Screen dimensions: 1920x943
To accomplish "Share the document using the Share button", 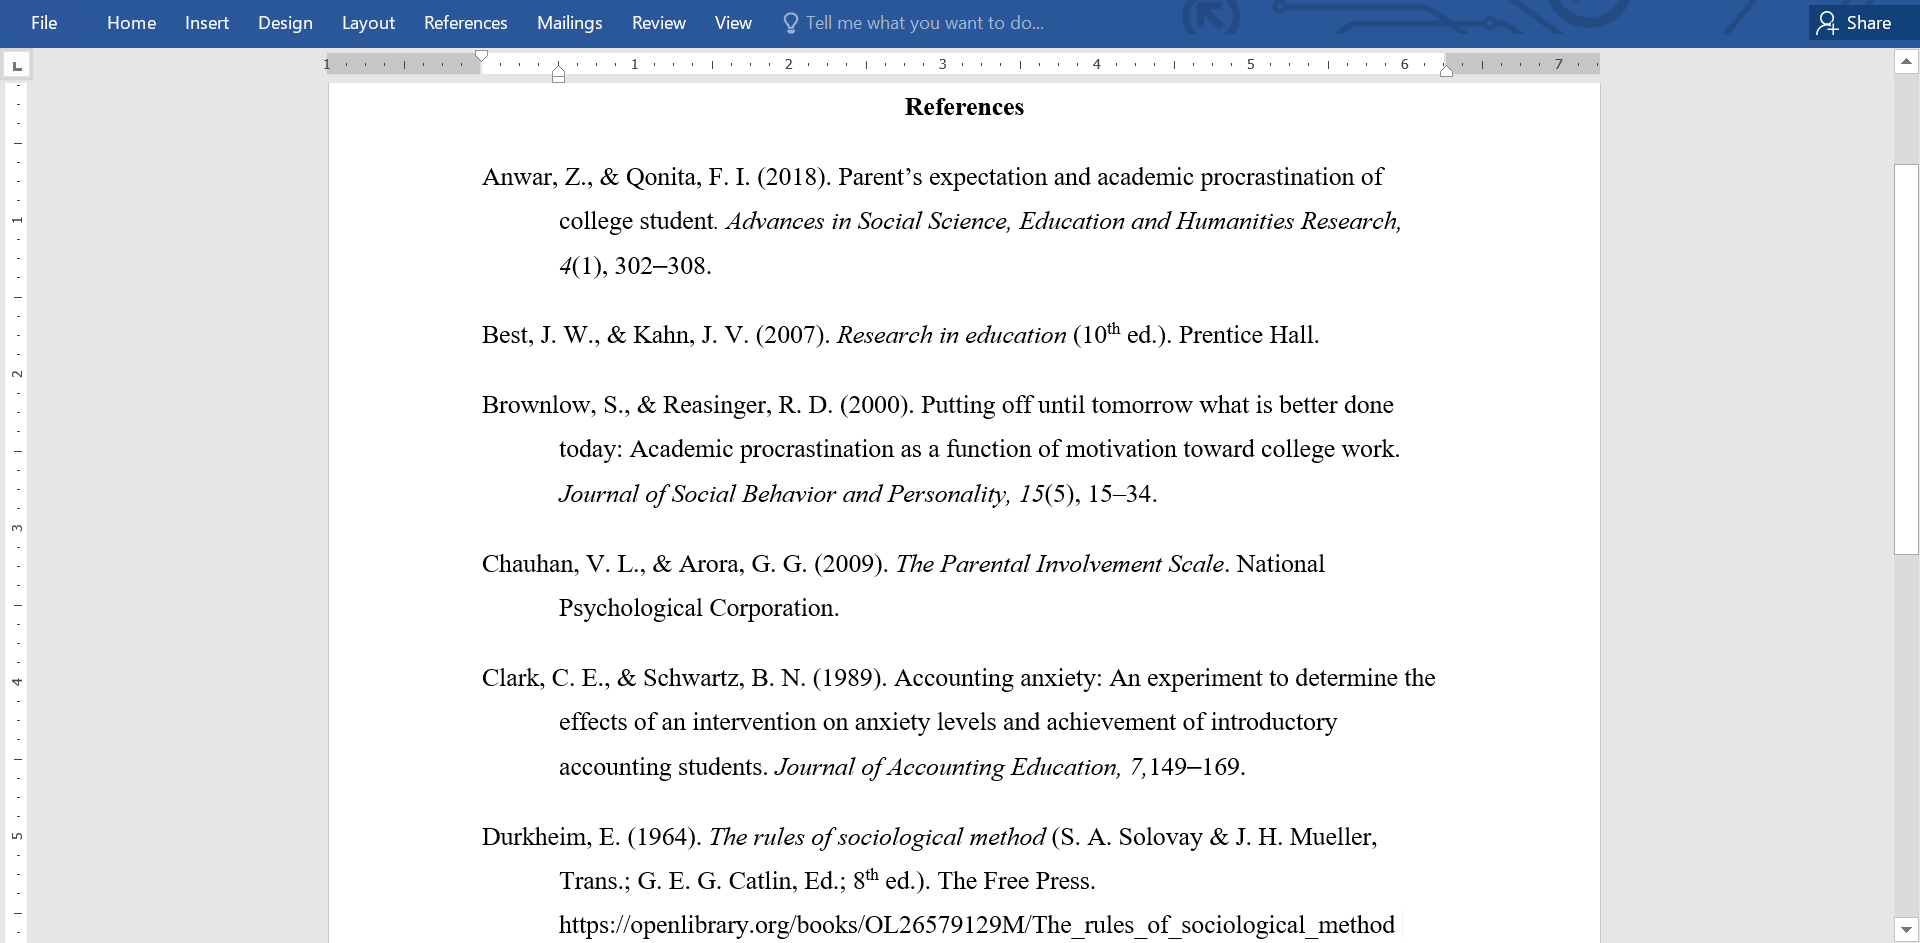I will (1855, 23).
